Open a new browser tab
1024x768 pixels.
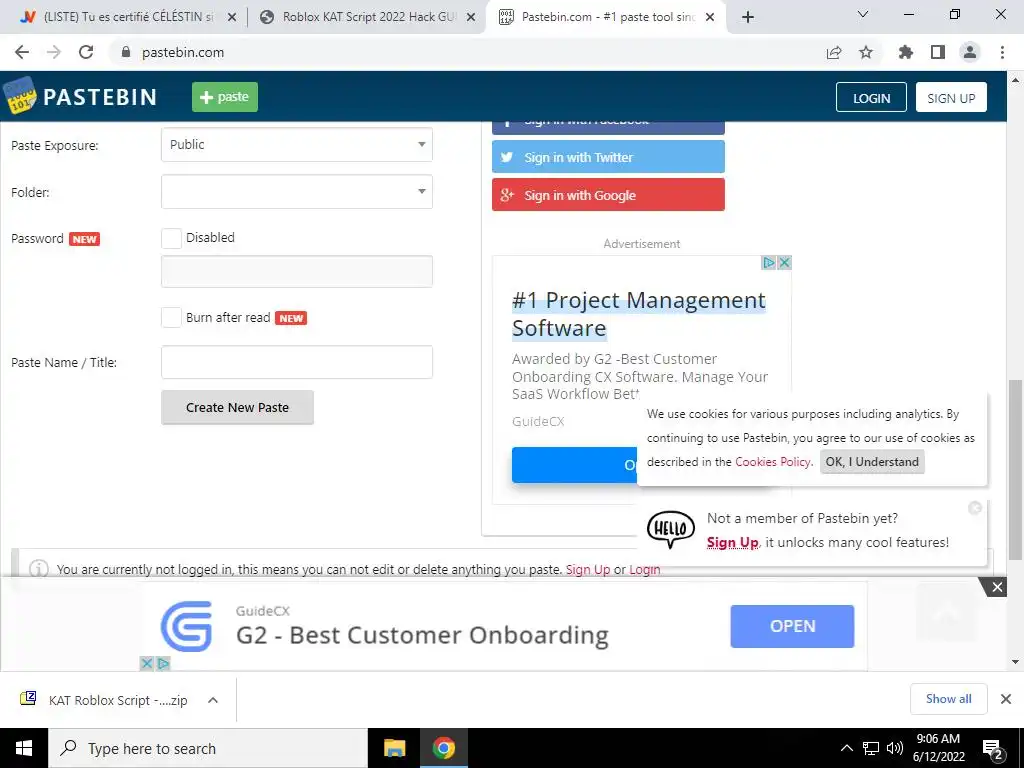748,18
